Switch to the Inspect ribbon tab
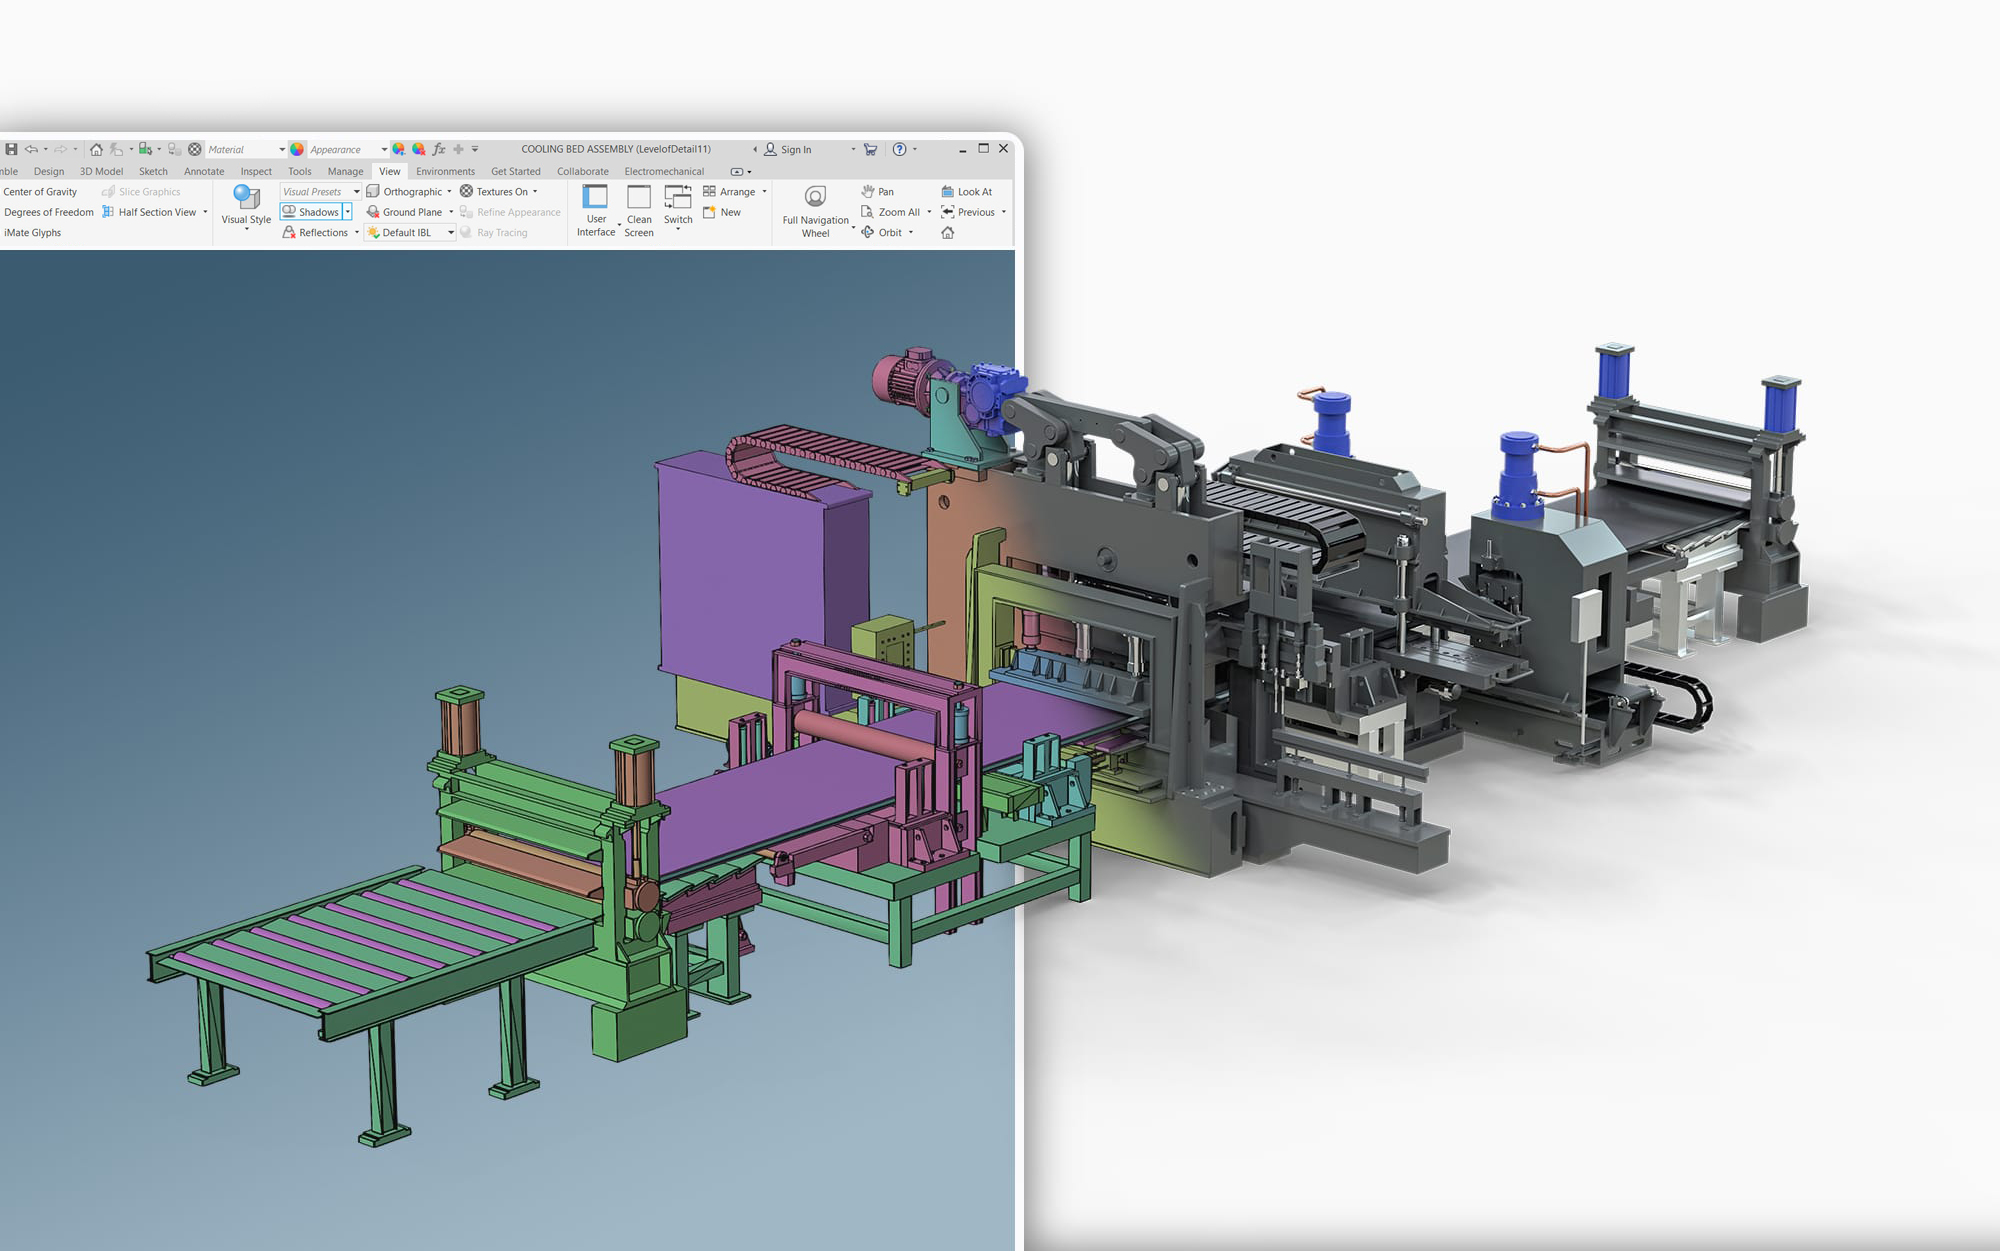This screenshot has height=1251, width=2000. pyautogui.click(x=256, y=171)
